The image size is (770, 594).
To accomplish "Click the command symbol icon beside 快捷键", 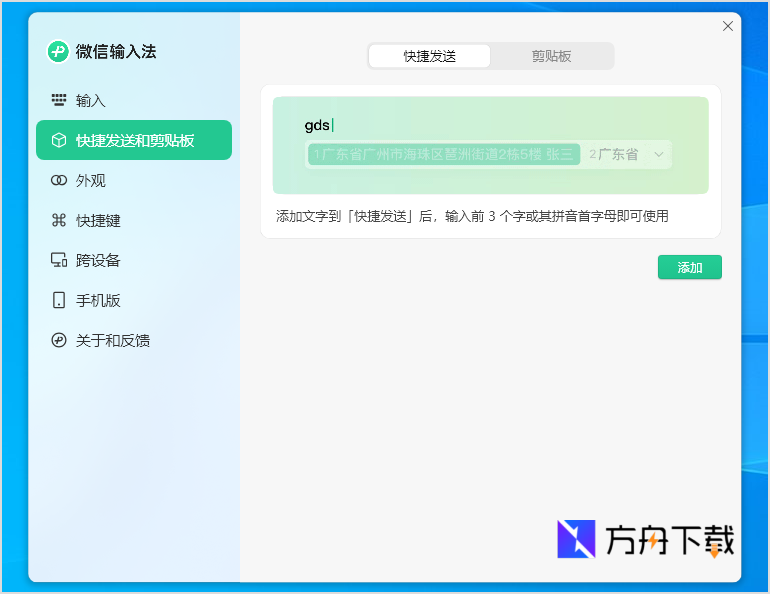I will pos(59,220).
